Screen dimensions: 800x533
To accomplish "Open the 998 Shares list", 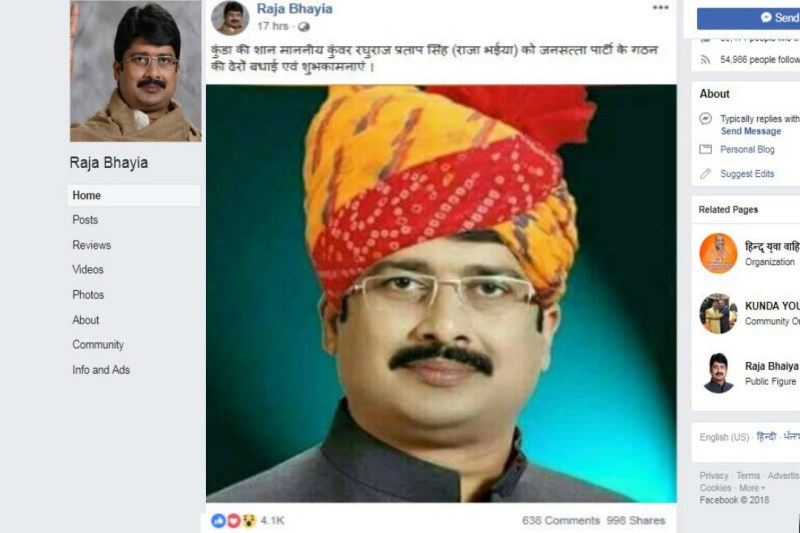I will (636, 521).
